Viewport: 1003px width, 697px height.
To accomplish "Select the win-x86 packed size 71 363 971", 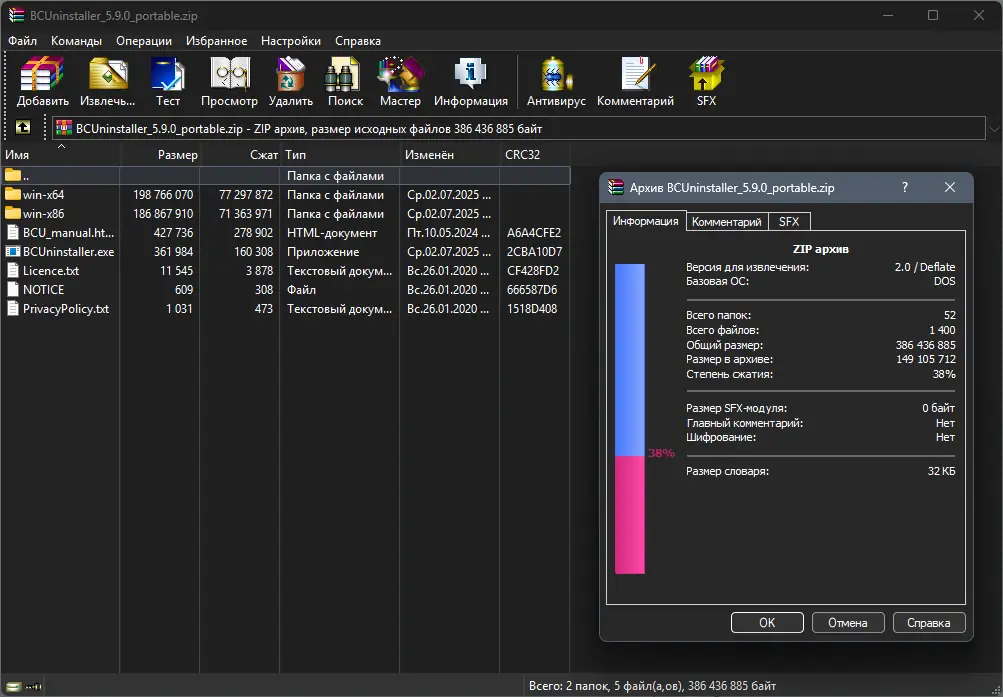I will tap(246, 214).
